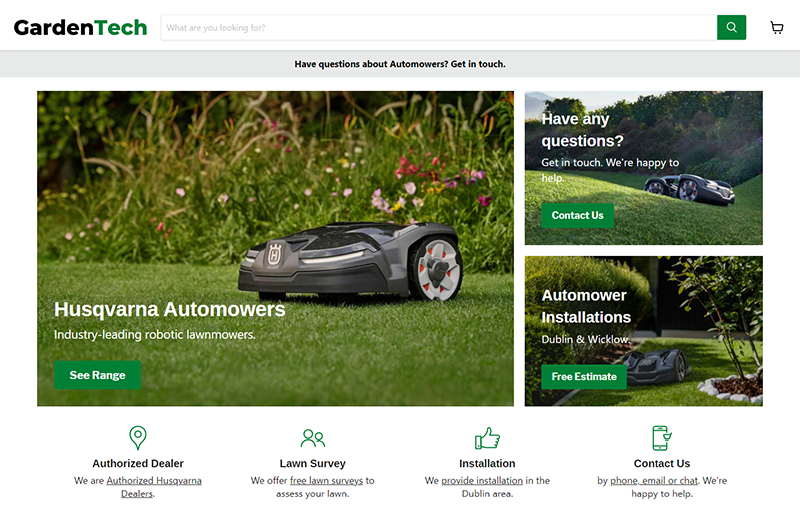Screen dimensions: 800x530
Task: Click the Lawn Survey people icon
Action: (313, 438)
